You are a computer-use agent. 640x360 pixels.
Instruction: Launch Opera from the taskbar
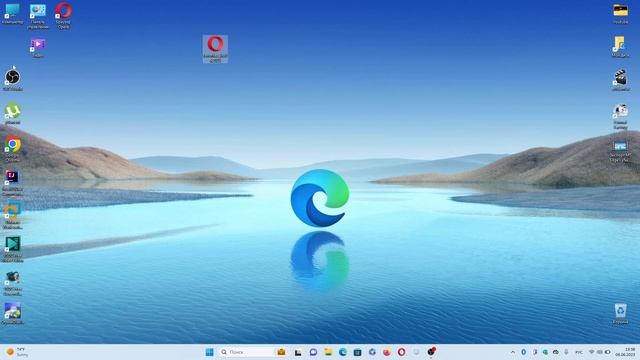point(401,352)
